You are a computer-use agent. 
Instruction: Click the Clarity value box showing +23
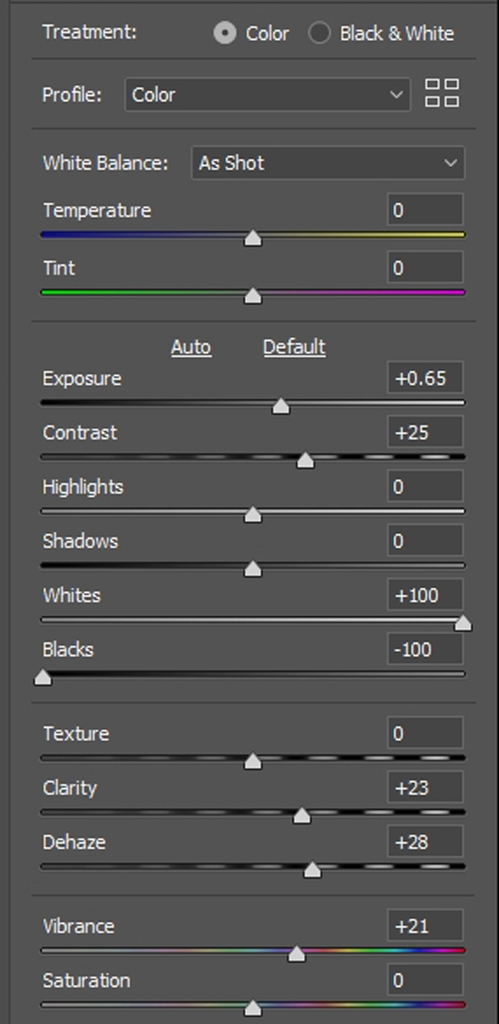tap(425, 788)
